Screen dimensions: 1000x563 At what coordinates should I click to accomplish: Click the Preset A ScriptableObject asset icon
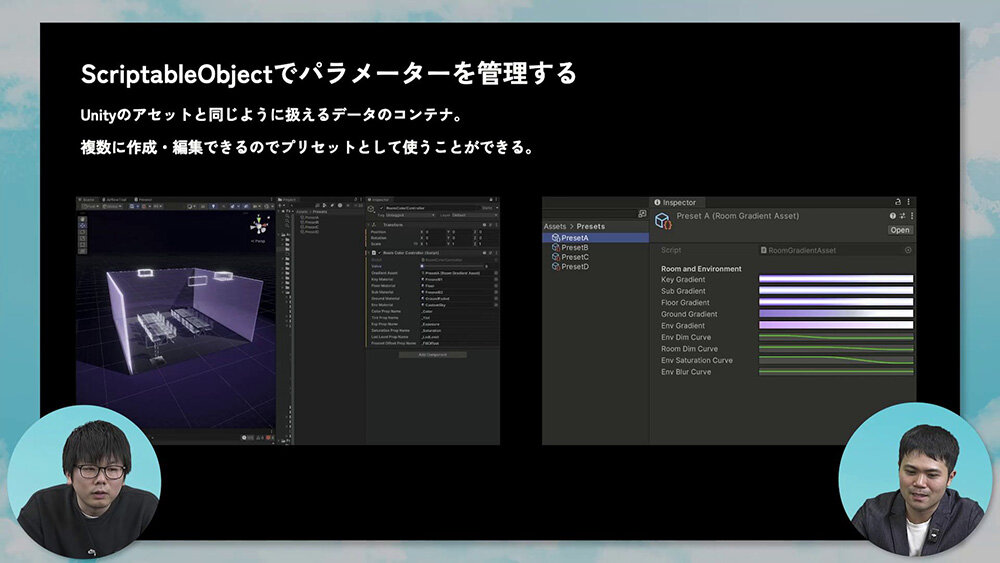pos(664,221)
